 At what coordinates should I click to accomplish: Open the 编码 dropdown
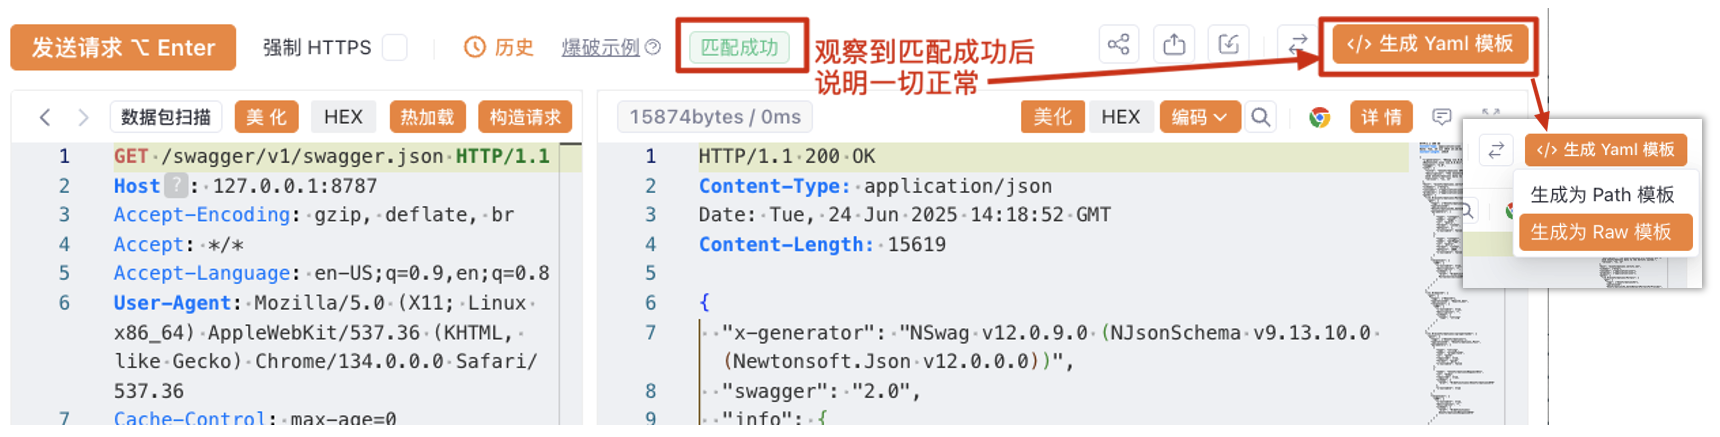coord(1200,117)
